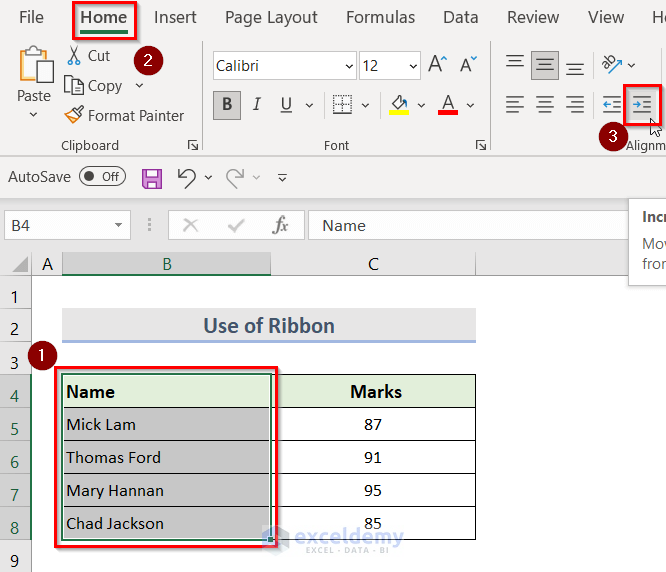Select column B header
Image resolution: width=666 pixels, height=572 pixels.
tap(166, 264)
